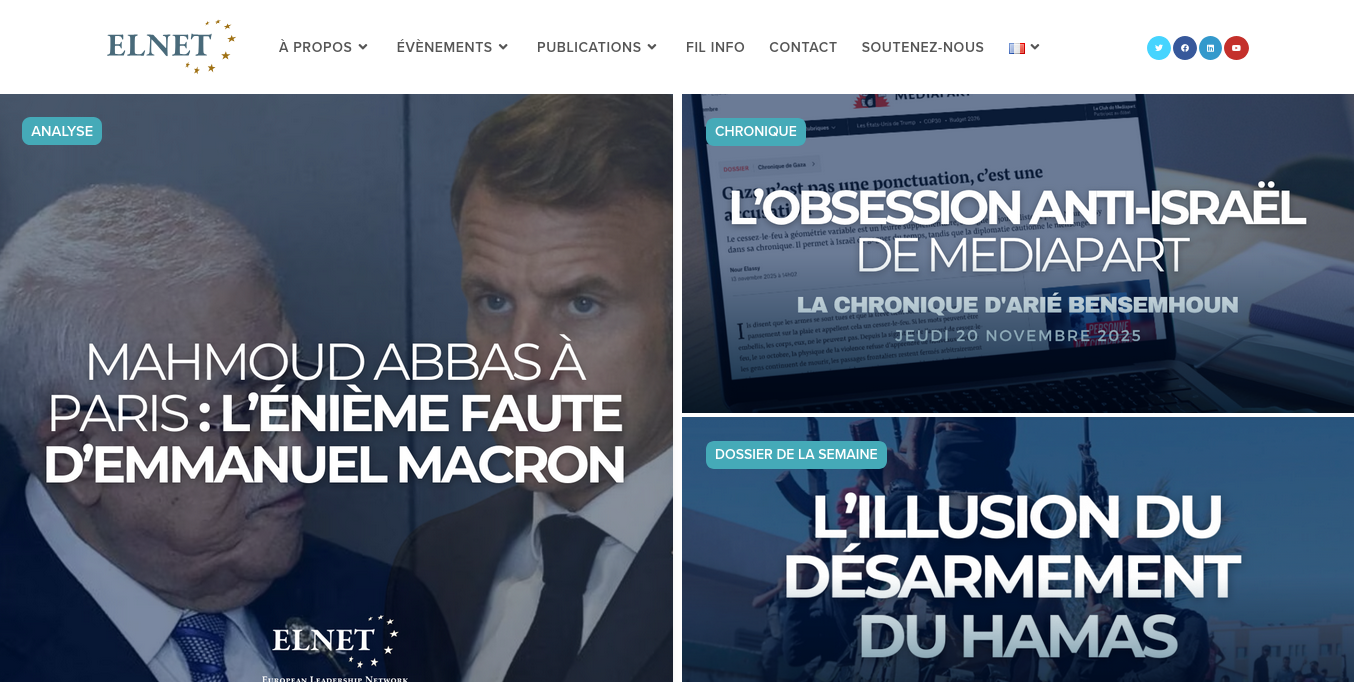Expand the ÉVÈNEMENTS dropdown menu
The height and width of the screenshot is (682, 1366).
453,47
